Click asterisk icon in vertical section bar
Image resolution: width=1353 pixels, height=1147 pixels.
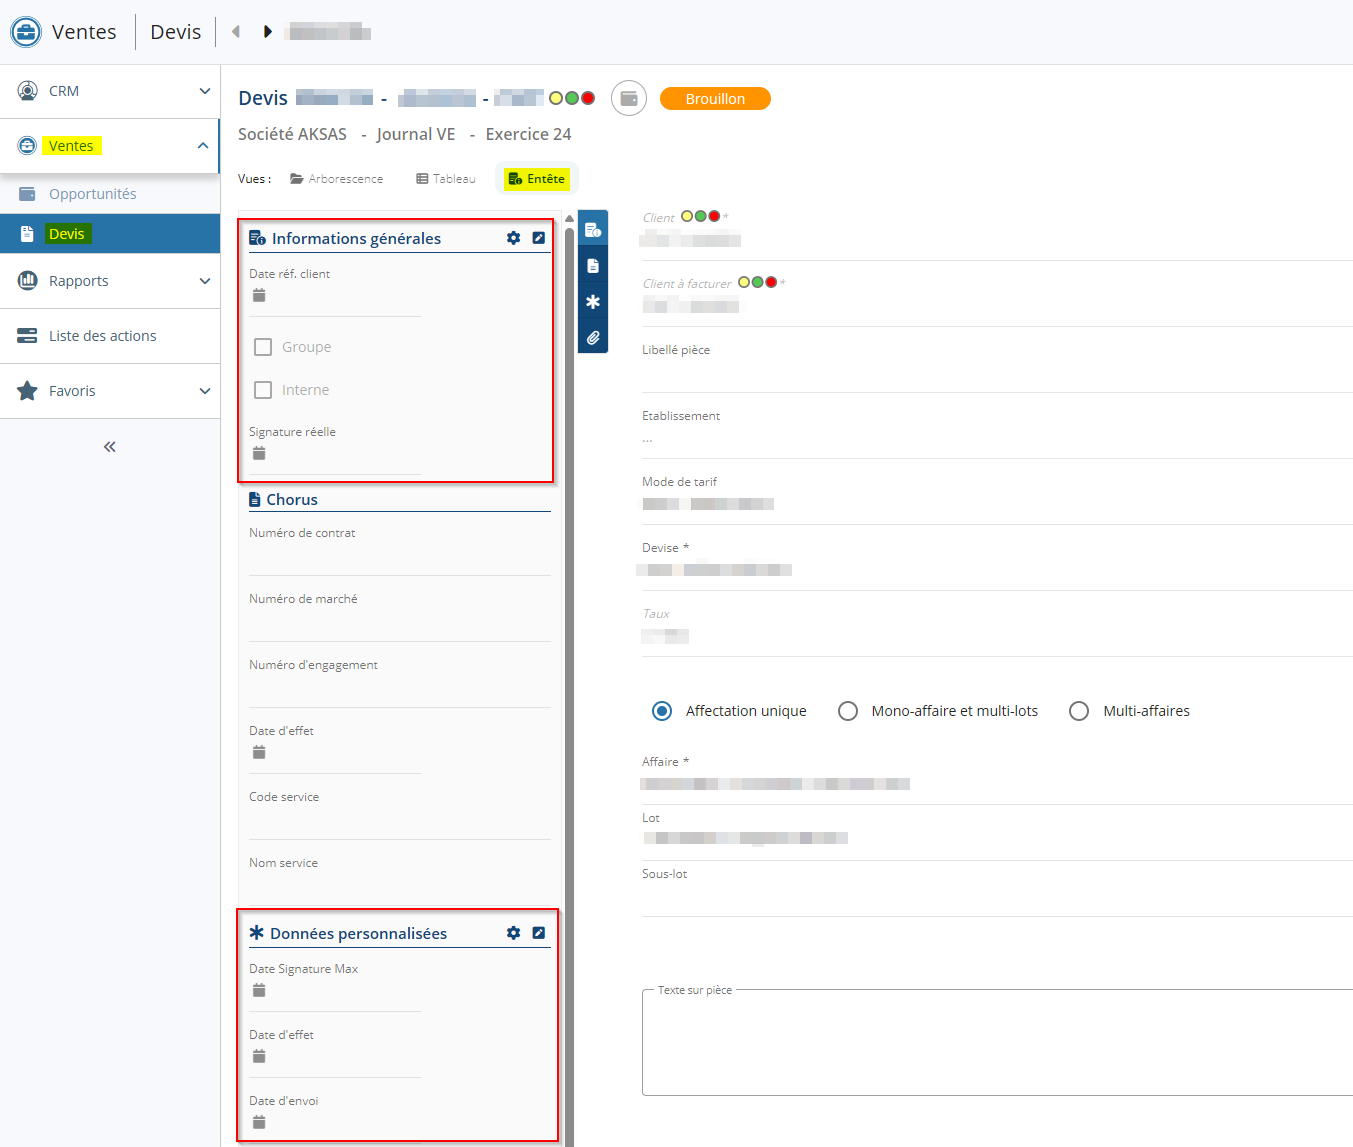coord(593,302)
